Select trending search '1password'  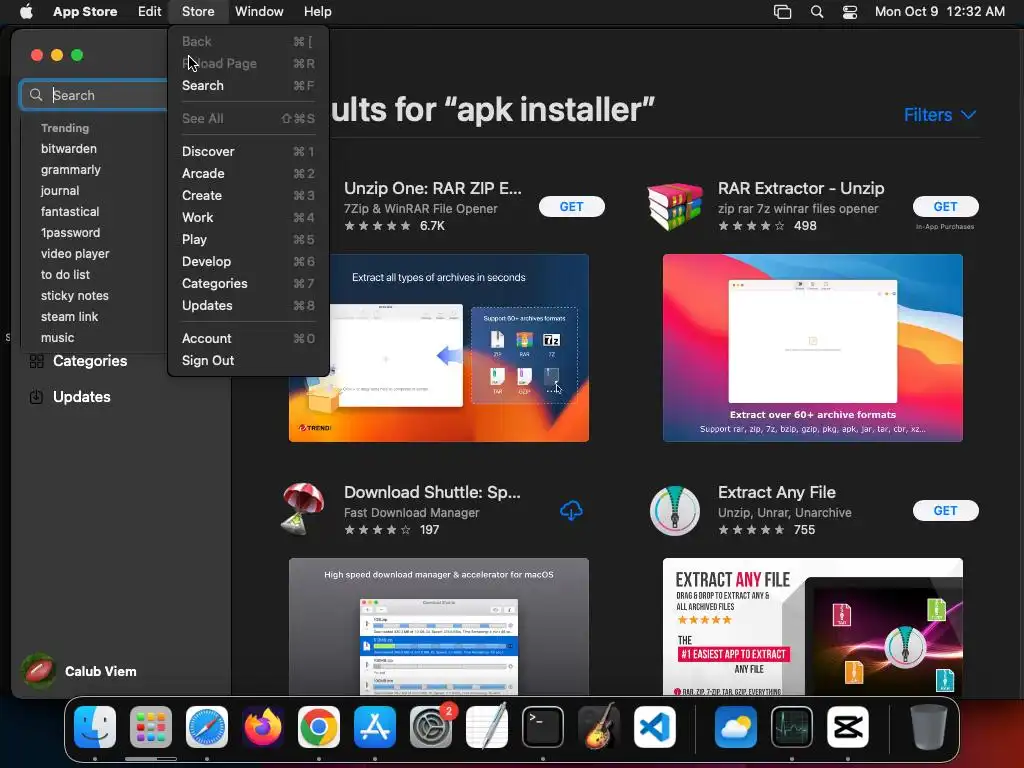pos(71,232)
